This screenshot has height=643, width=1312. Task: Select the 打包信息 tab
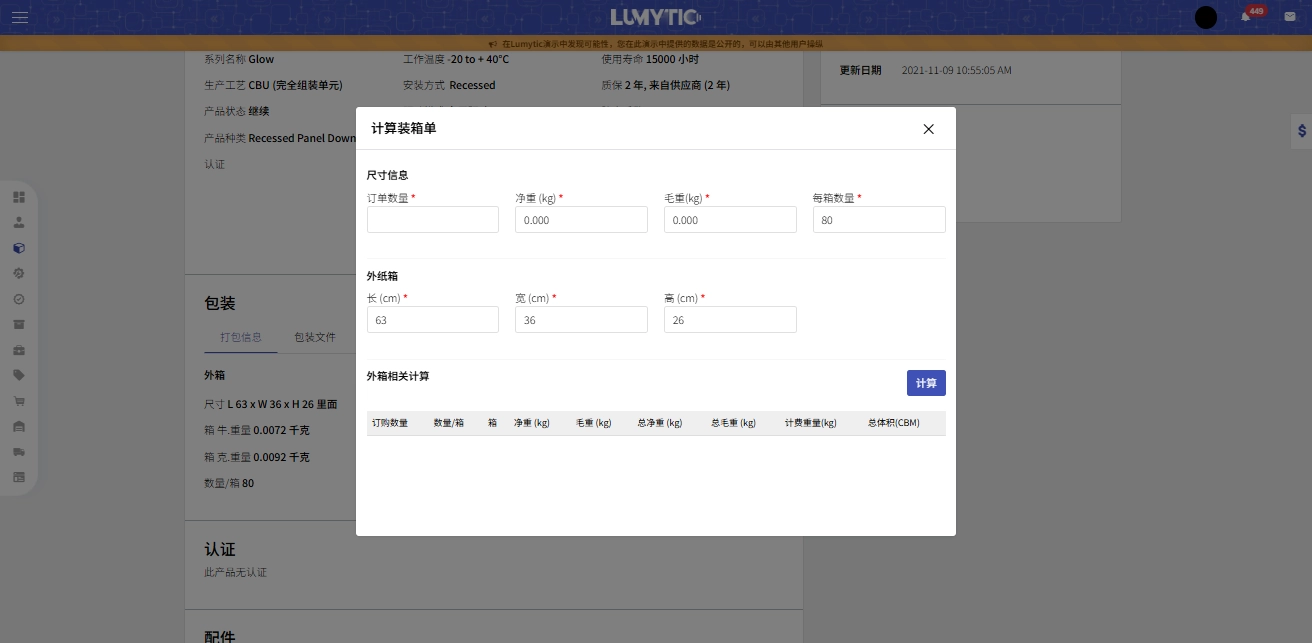point(240,338)
